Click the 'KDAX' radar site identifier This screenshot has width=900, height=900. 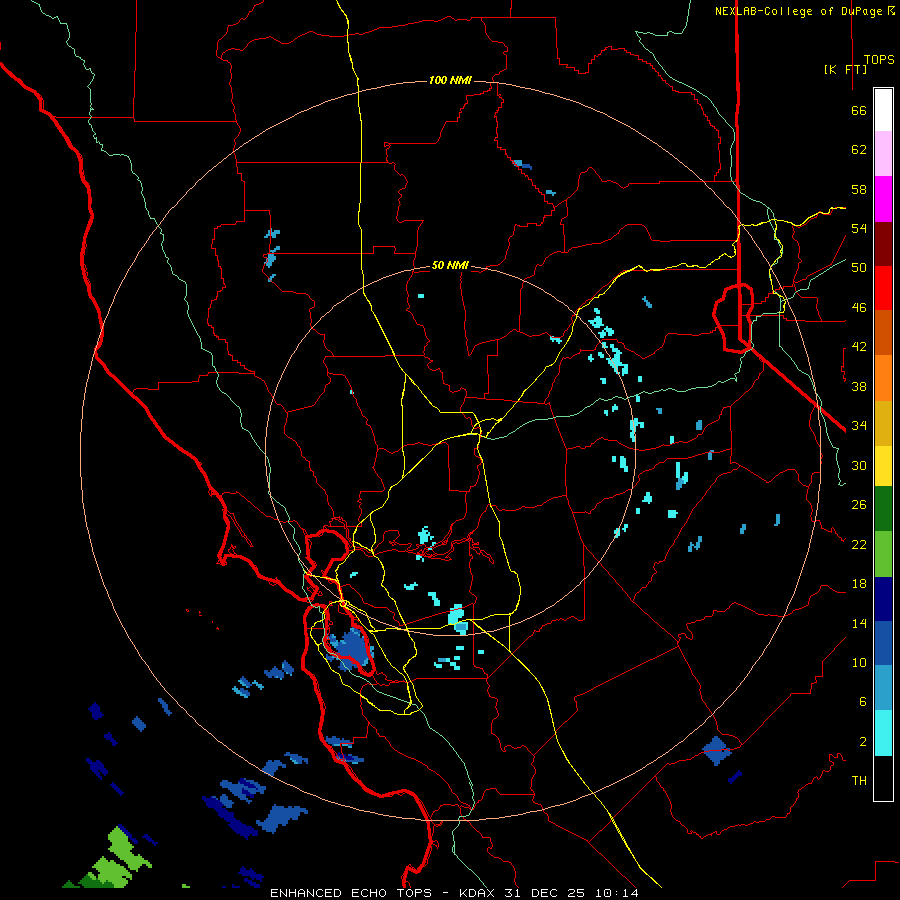478,893
